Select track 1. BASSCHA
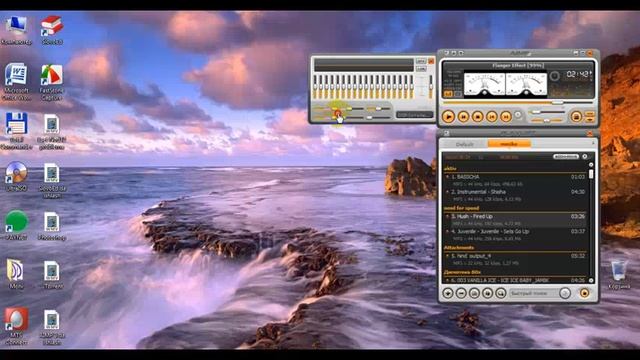 (516, 180)
